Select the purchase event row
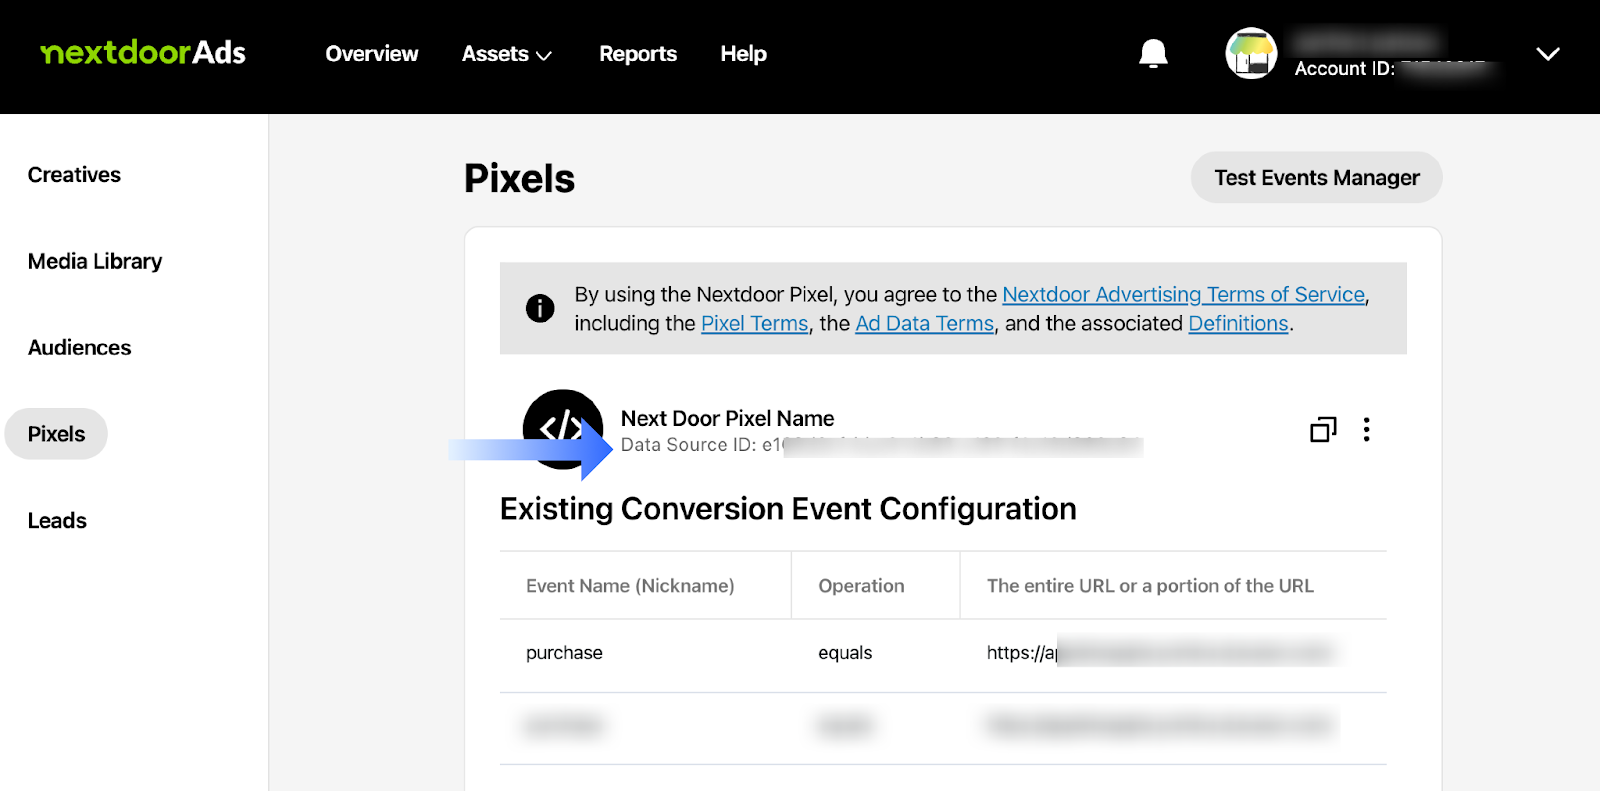Screen dimensions: 1600x791 565,653
